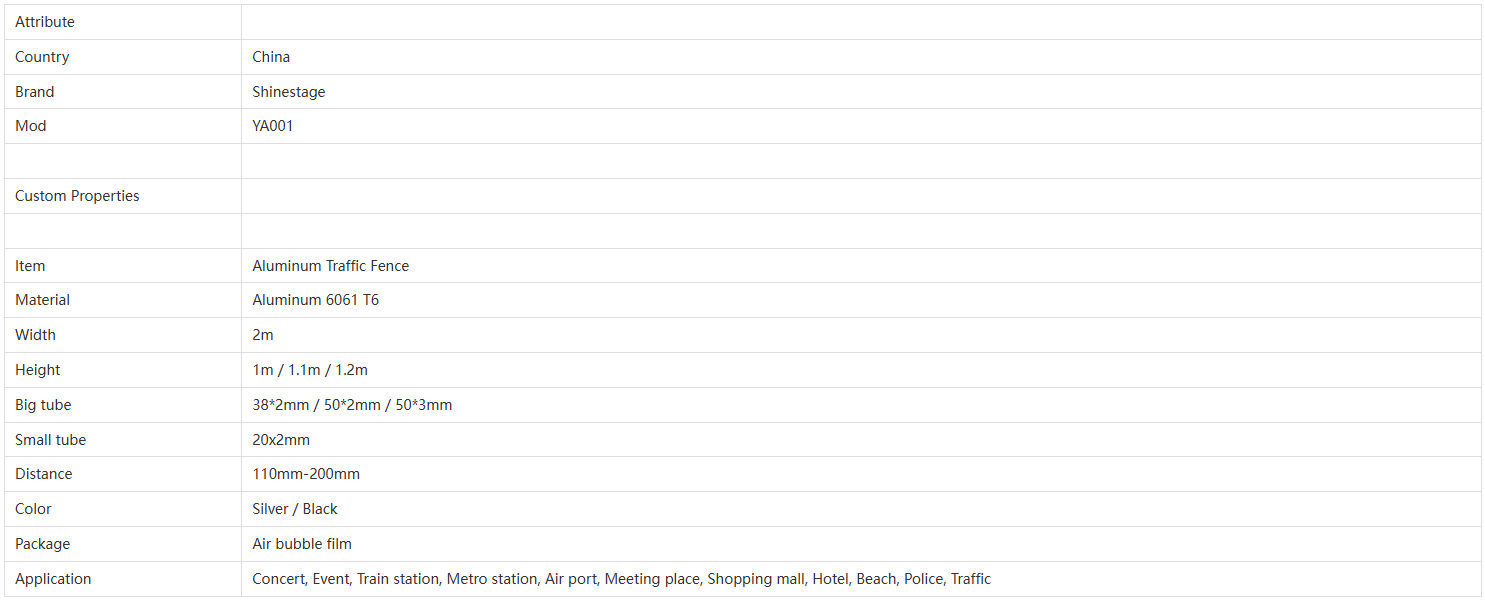Select the Big tube label

43,405
